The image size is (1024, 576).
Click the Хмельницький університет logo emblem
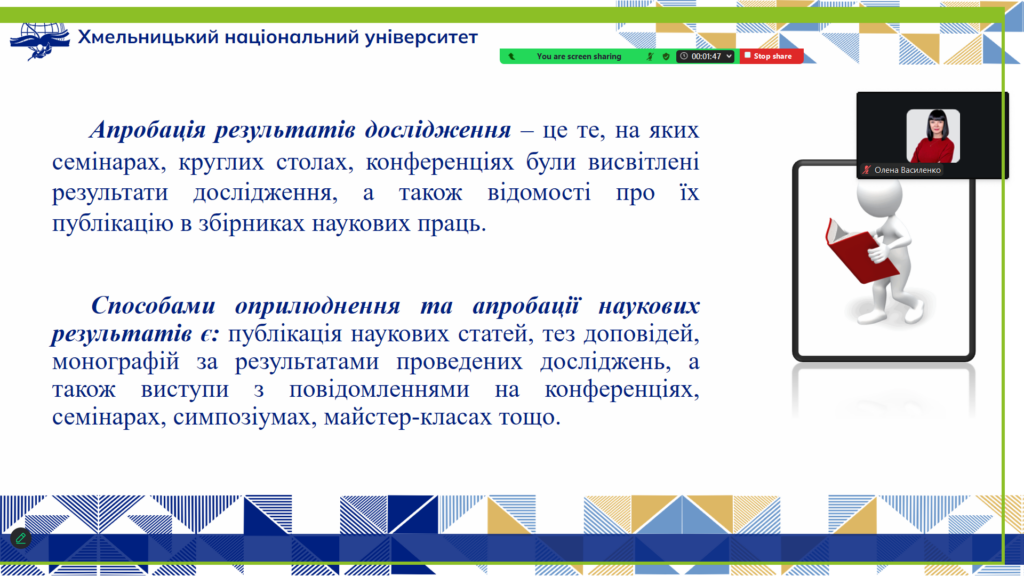[40, 38]
